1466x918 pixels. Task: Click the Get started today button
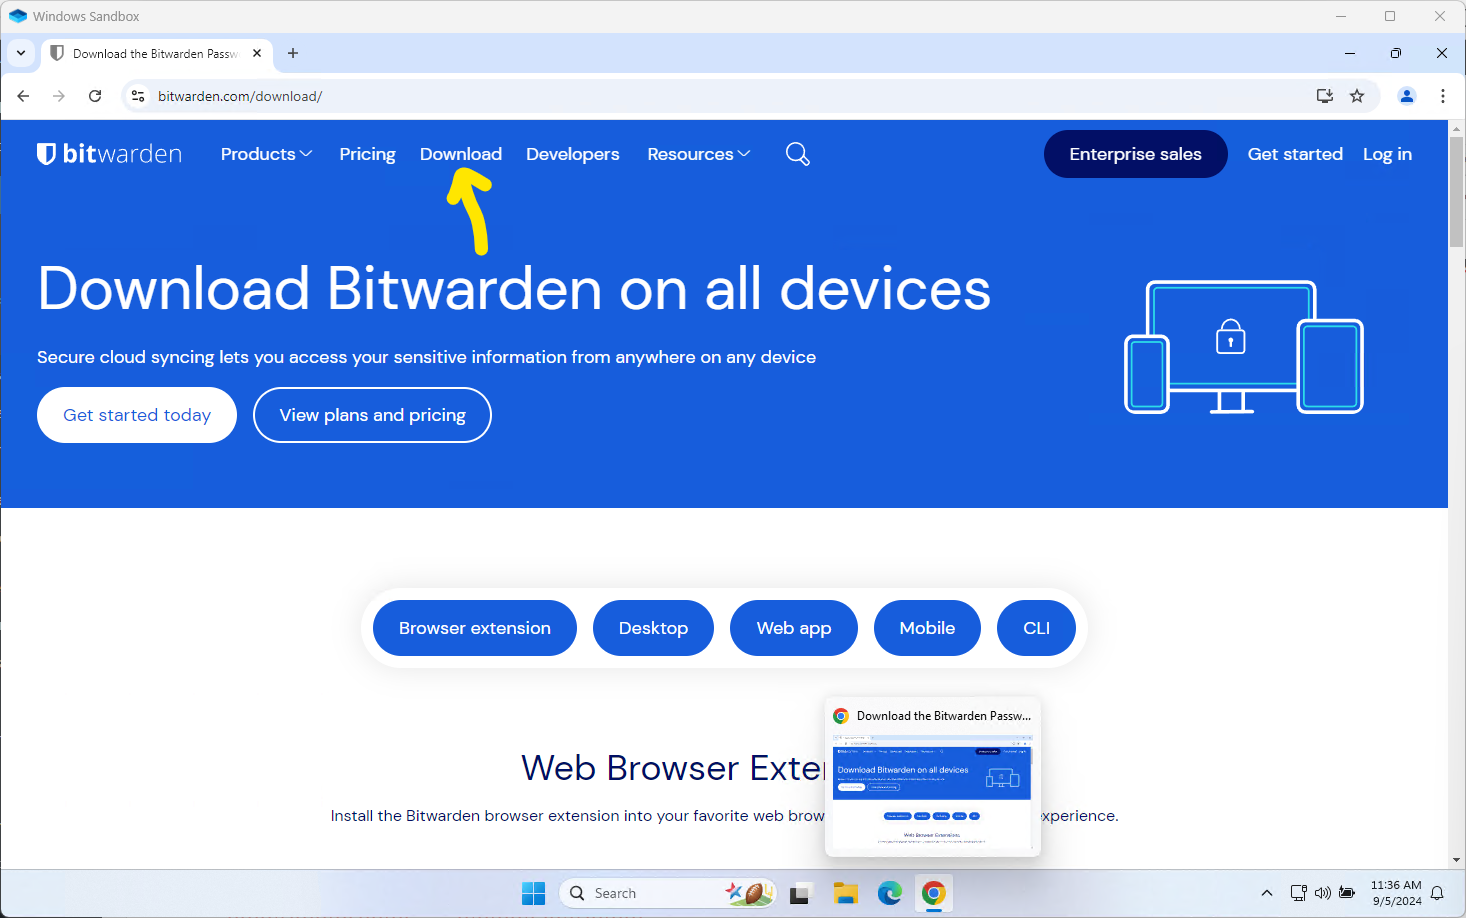(137, 415)
